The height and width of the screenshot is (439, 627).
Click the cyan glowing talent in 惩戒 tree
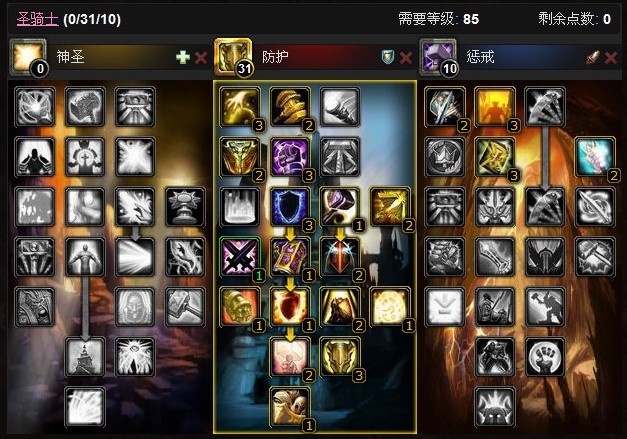click(595, 157)
